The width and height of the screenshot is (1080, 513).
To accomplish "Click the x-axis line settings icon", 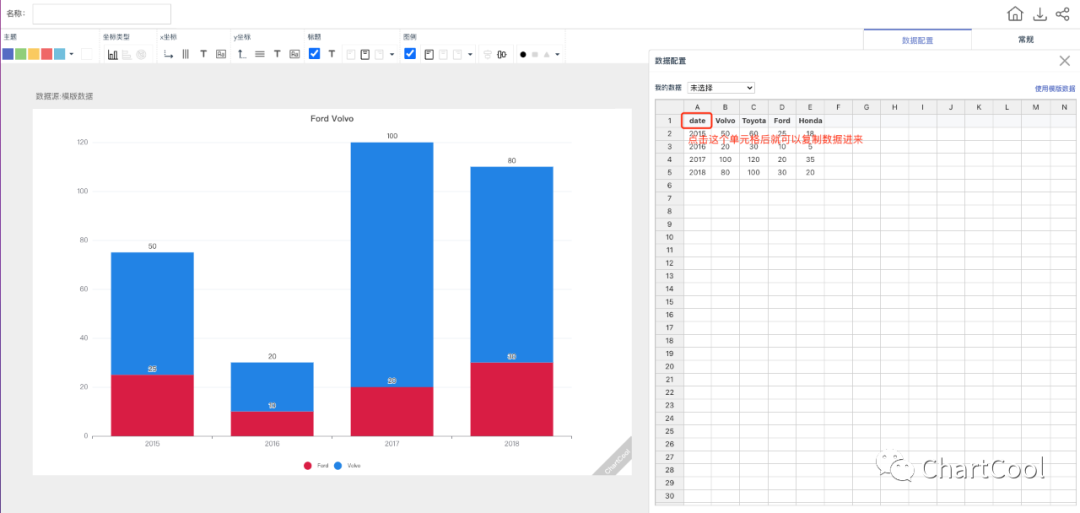I will tap(169, 54).
